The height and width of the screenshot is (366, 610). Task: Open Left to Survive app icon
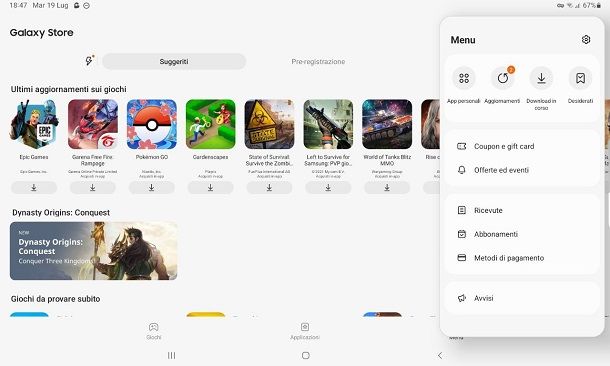click(x=328, y=124)
